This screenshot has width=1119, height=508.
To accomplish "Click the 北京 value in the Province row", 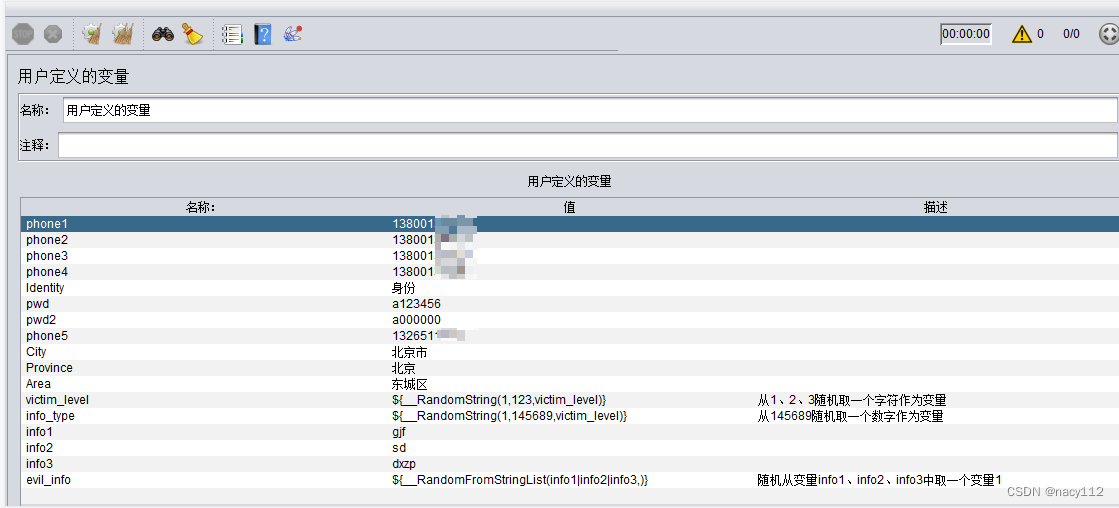I will (x=571, y=368).
